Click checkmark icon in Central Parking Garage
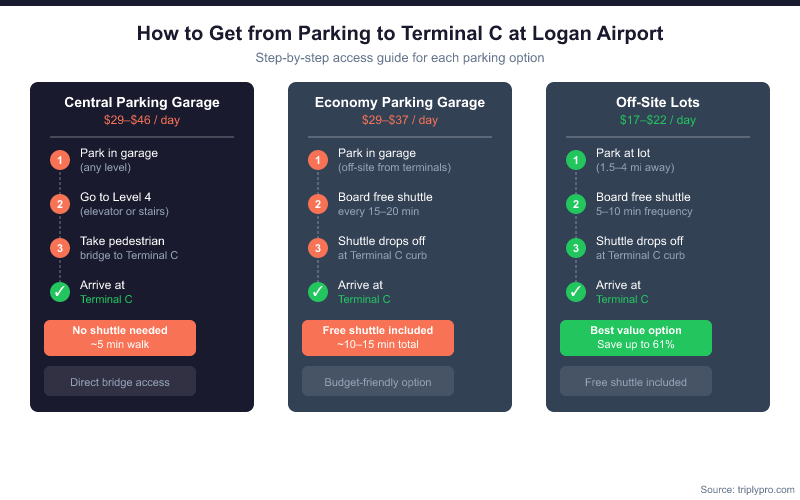Image resolution: width=800 pixels, height=500 pixels. point(60,292)
